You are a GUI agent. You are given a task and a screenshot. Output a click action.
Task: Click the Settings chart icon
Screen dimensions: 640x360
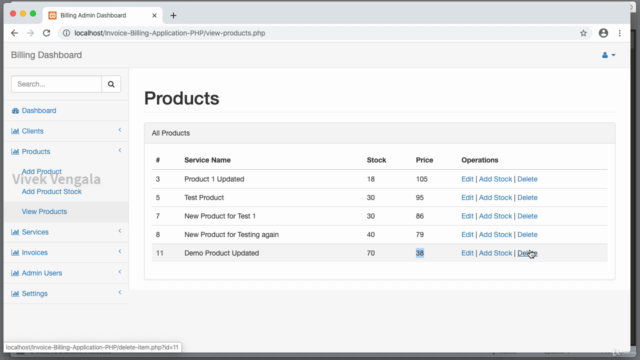click(15, 293)
